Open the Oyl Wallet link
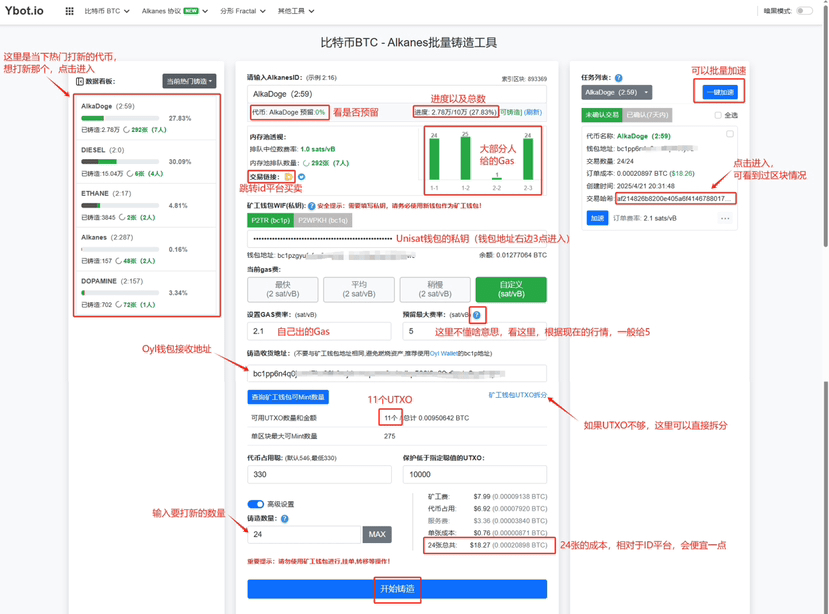The image size is (829, 614). [444, 353]
